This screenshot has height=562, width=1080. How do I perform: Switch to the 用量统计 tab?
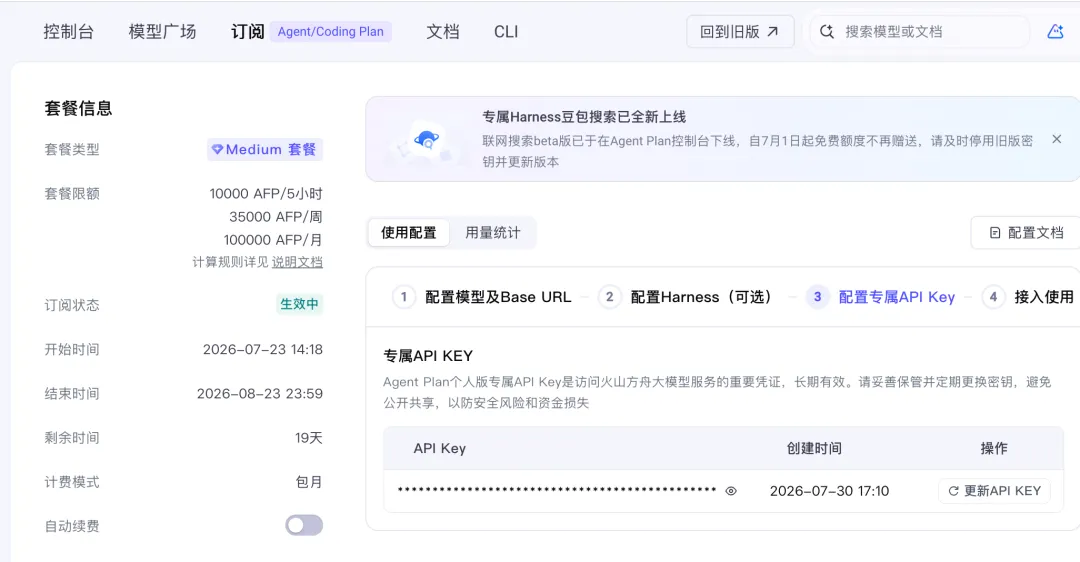click(x=492, y=233)
